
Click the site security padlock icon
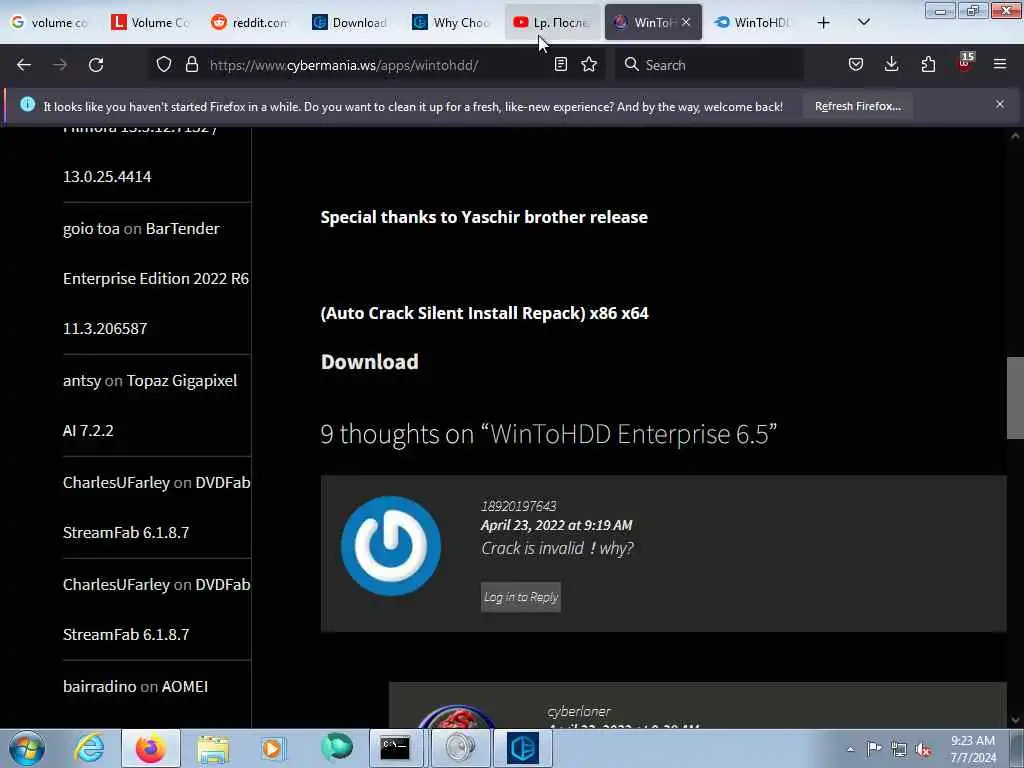(192, 64)
